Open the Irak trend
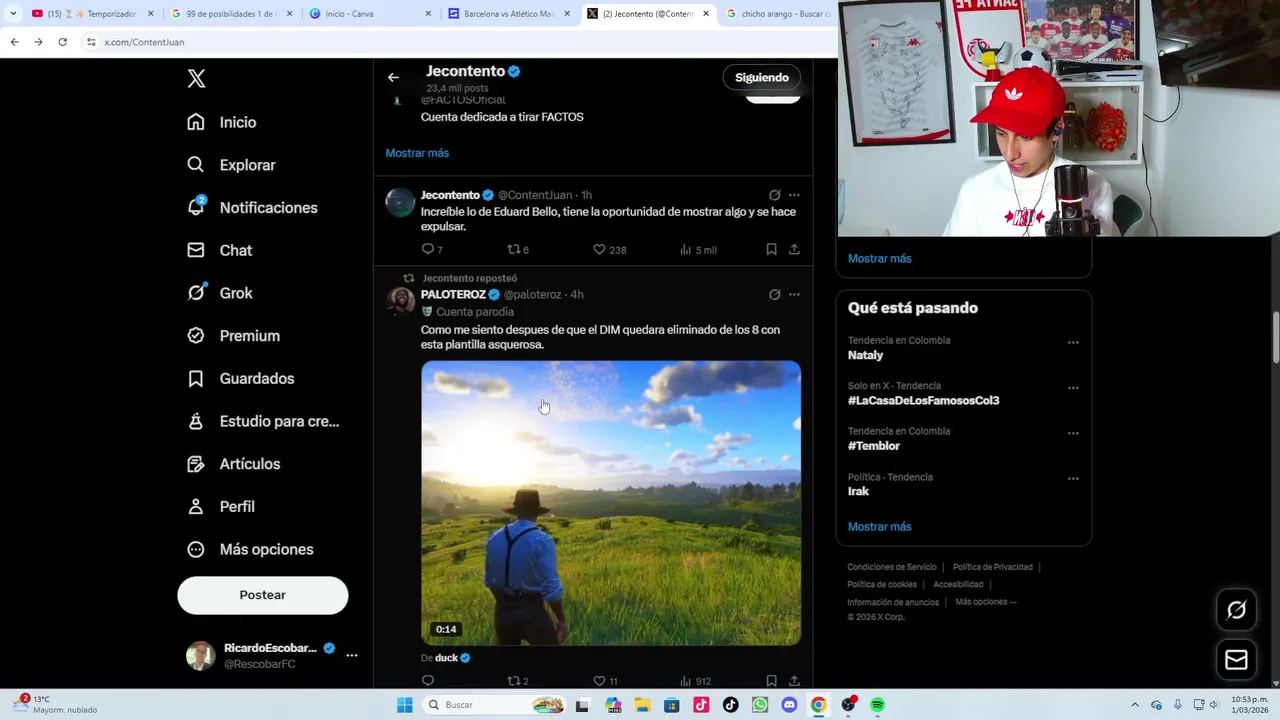The image size is (1280, 720). click(x=859, y=491)
